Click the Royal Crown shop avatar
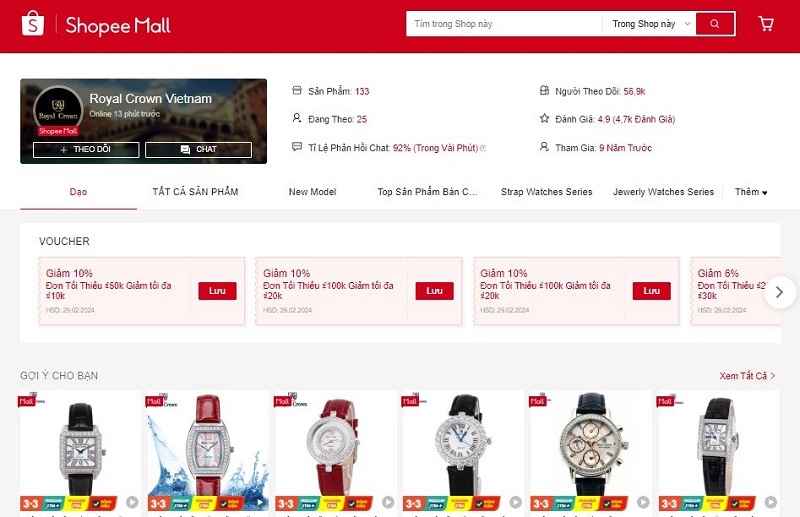The height and width of the screenshot is (517, 800). (x=58, y=110)
